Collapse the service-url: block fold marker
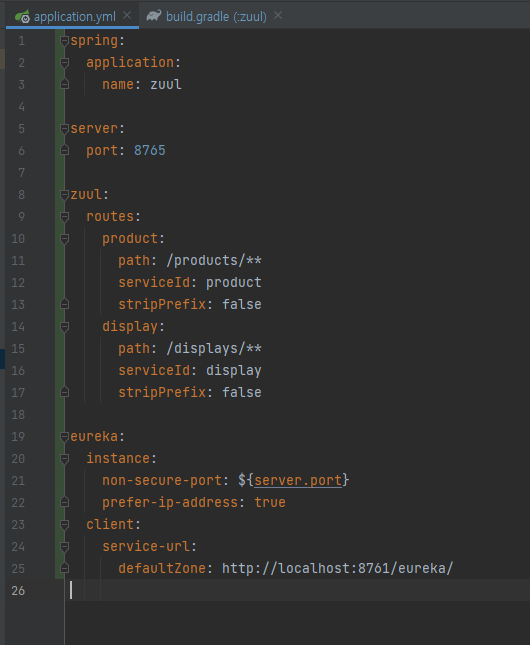Viewport: 530px width, 645px height. [64, 546]
